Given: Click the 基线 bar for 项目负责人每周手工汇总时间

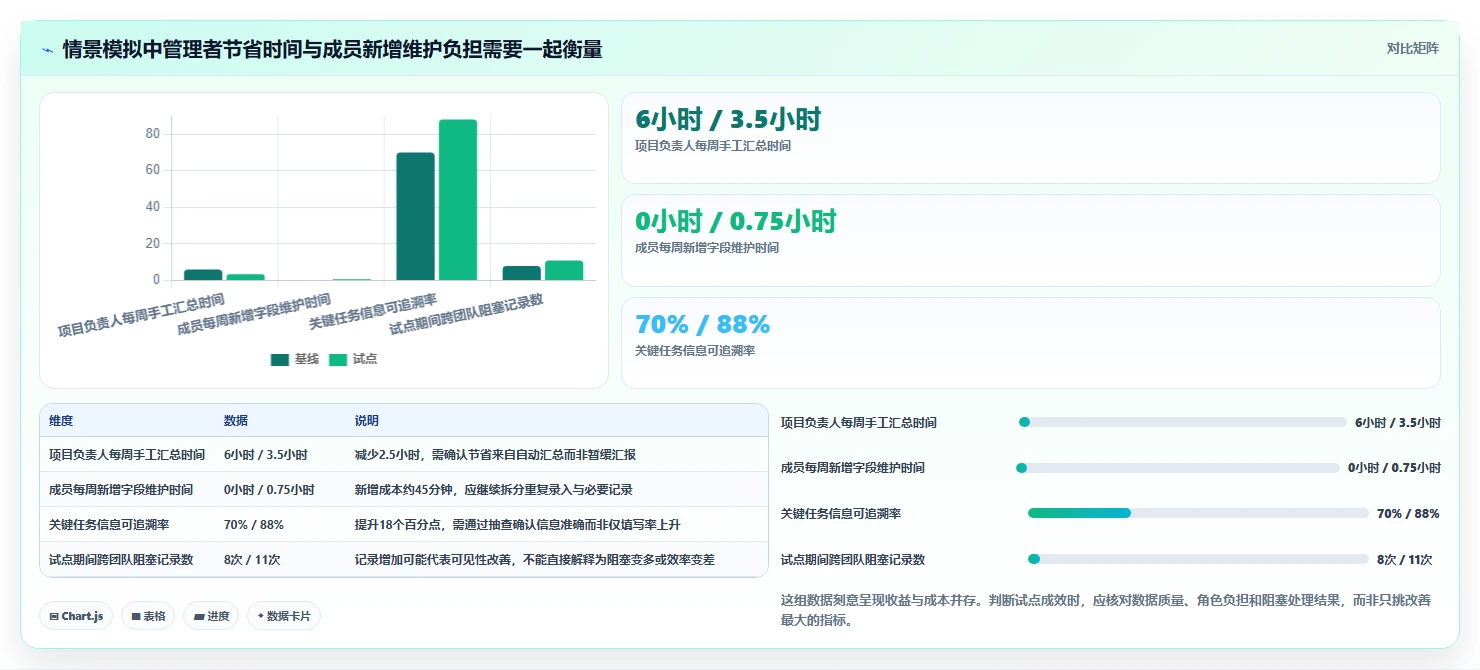Looking at the screenshot, I should pos(203,275).
